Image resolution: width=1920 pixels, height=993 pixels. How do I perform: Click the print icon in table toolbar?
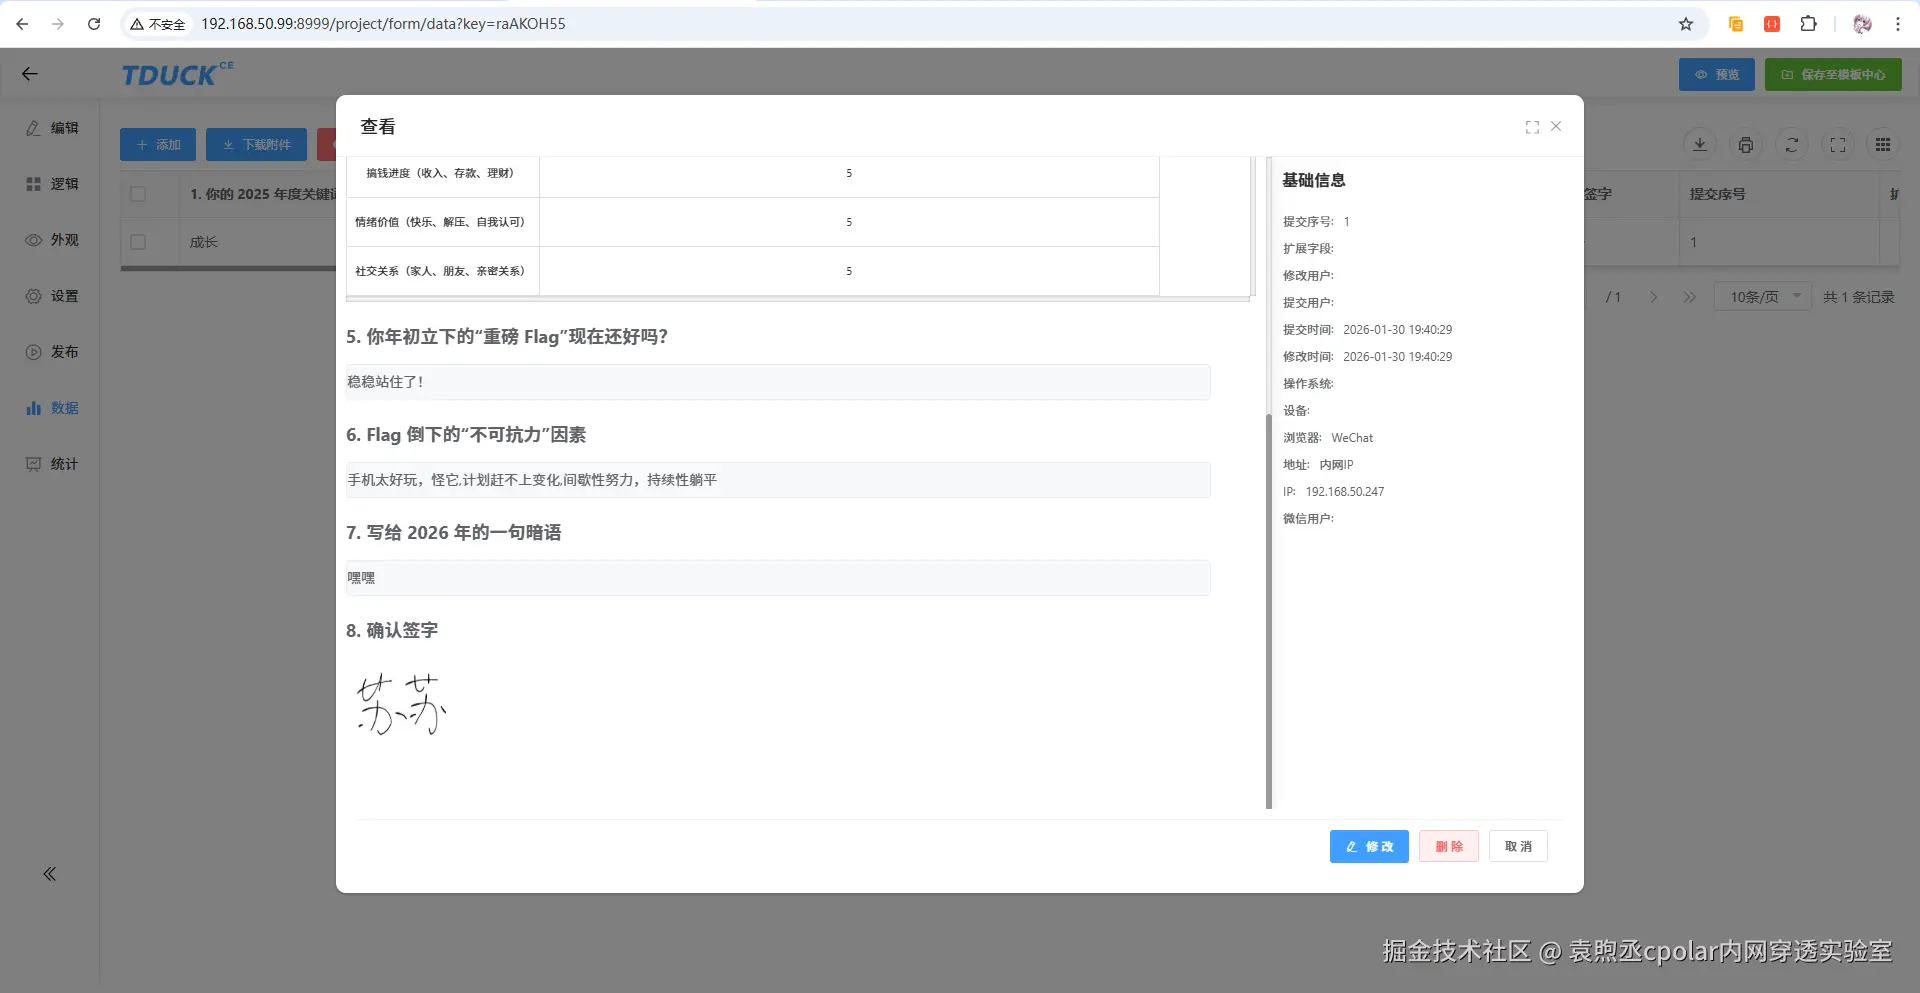(1746, 145)
